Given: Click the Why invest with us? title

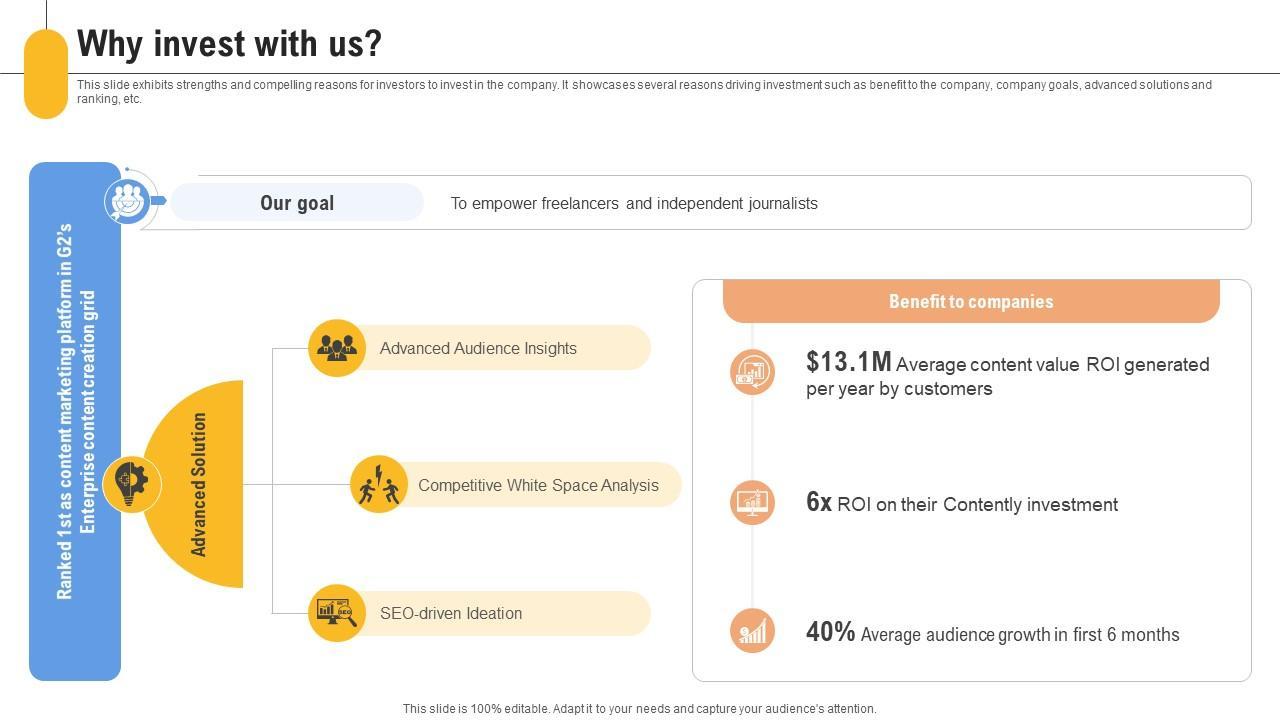Looking at the screenshot, I should 229,44.
